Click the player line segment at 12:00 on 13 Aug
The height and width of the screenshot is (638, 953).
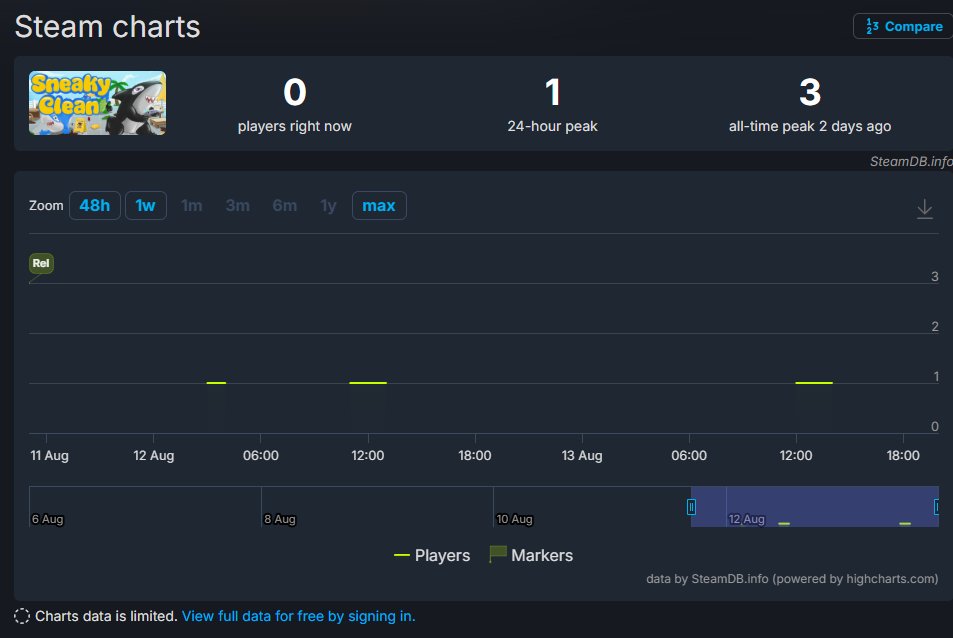[x=814, y=383]
